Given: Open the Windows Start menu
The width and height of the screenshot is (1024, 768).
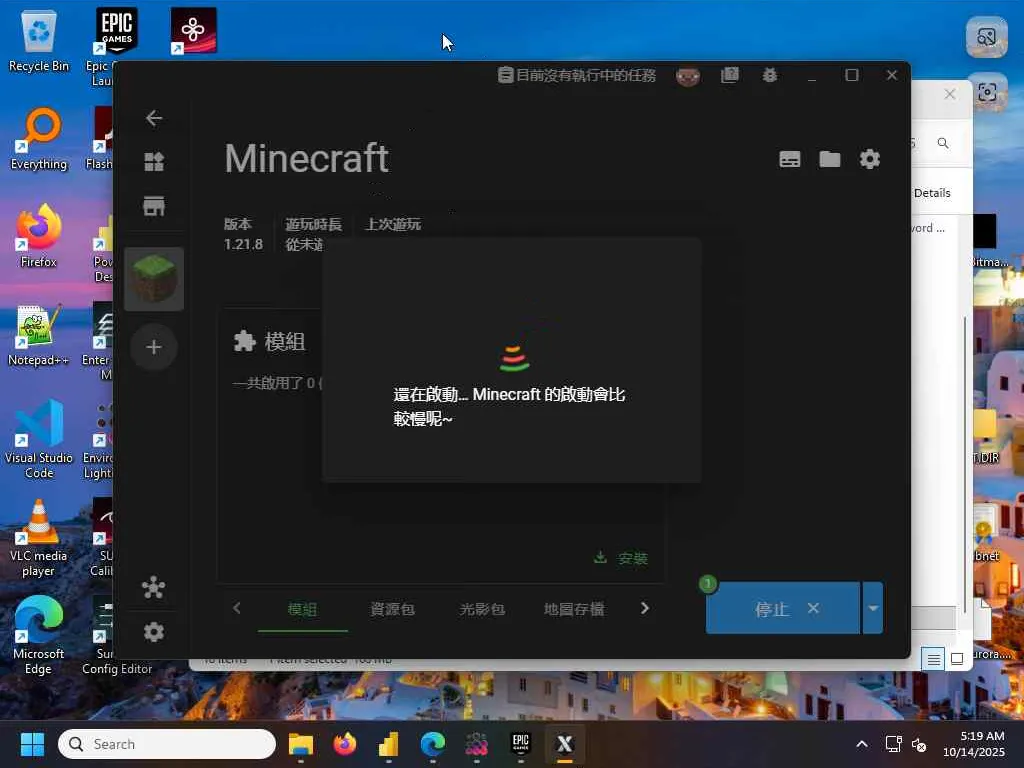Looking at the screenshot, I should pos(32,744).
